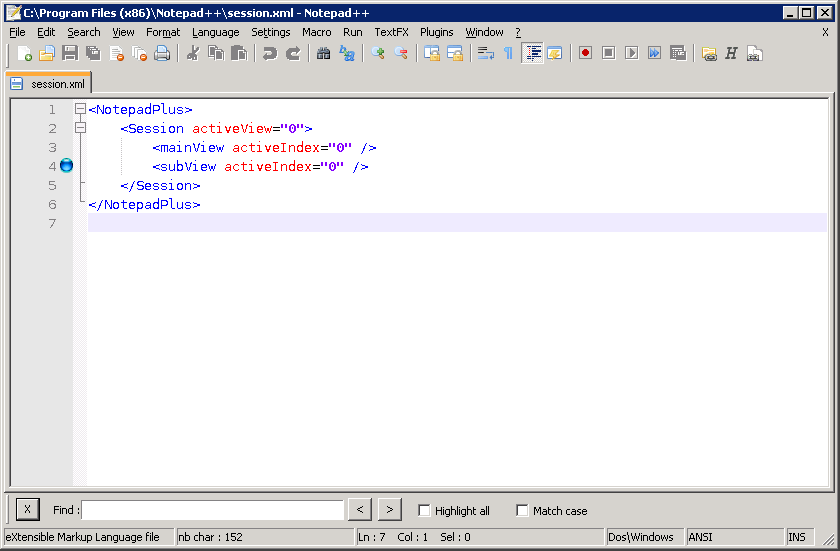Image resolution: width=840 pixels, height=551 pixels.
Task: Click the find next '>' button
Action: point(390,510)
